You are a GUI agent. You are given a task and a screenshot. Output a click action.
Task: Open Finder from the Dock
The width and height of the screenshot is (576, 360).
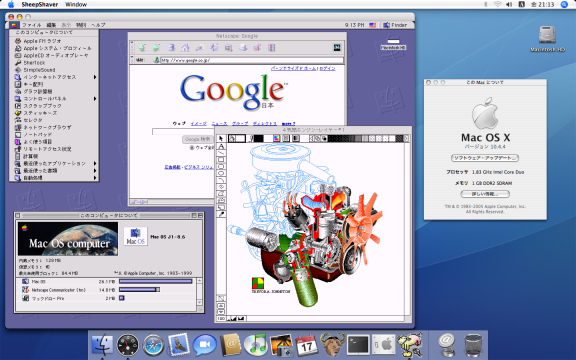click(102, 345)
